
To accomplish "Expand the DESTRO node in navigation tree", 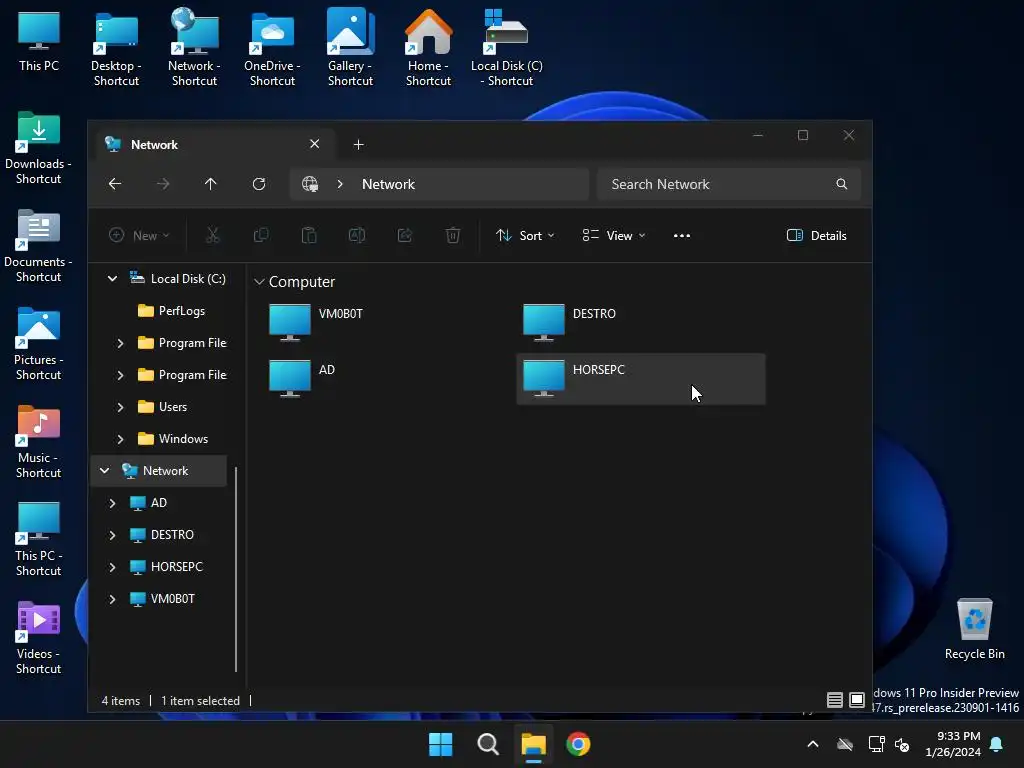I will (x=112, y=535).
